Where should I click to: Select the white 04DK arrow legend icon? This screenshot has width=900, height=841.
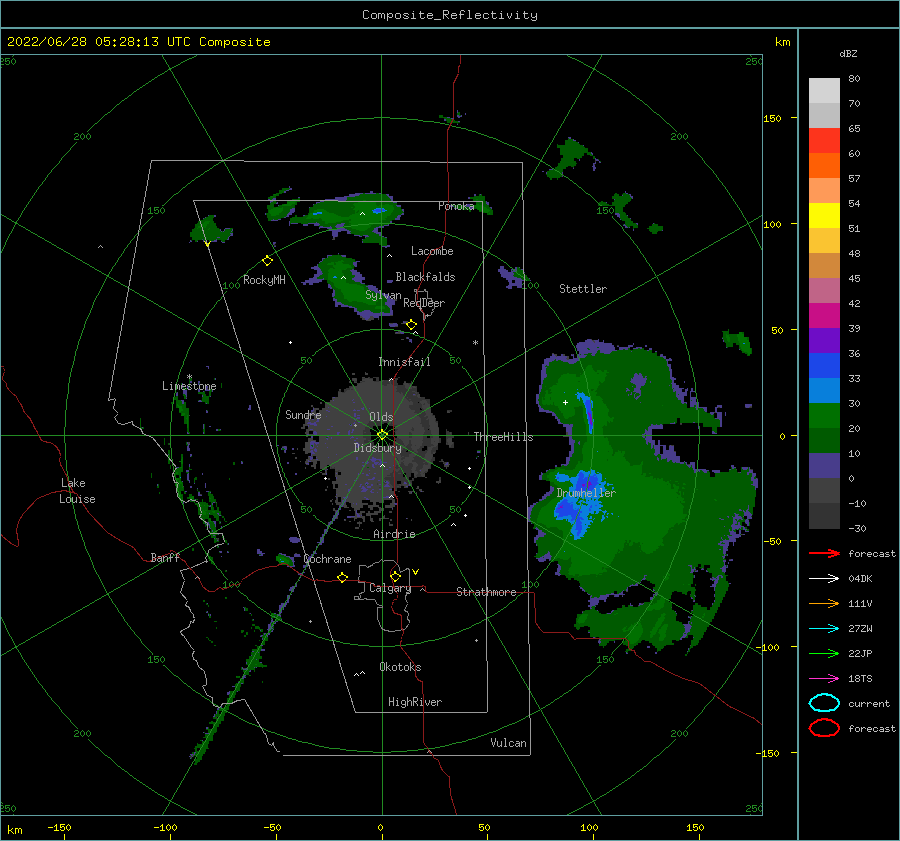824,579
